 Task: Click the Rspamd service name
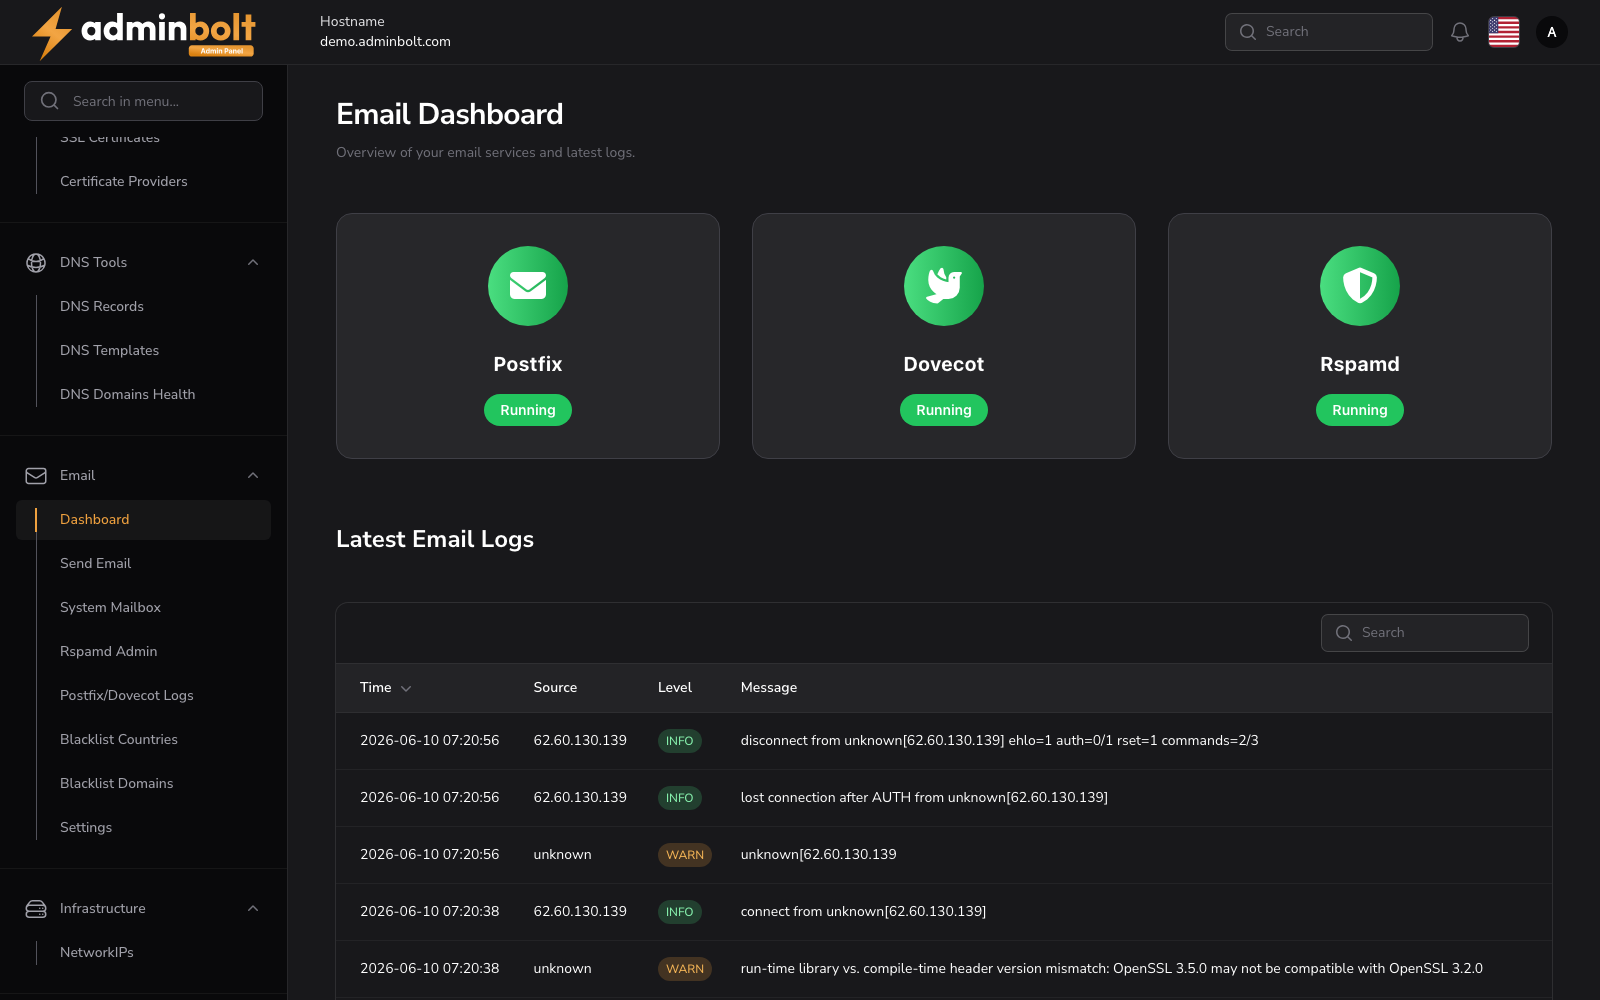pyautogui.click(x=1360, y=364)
